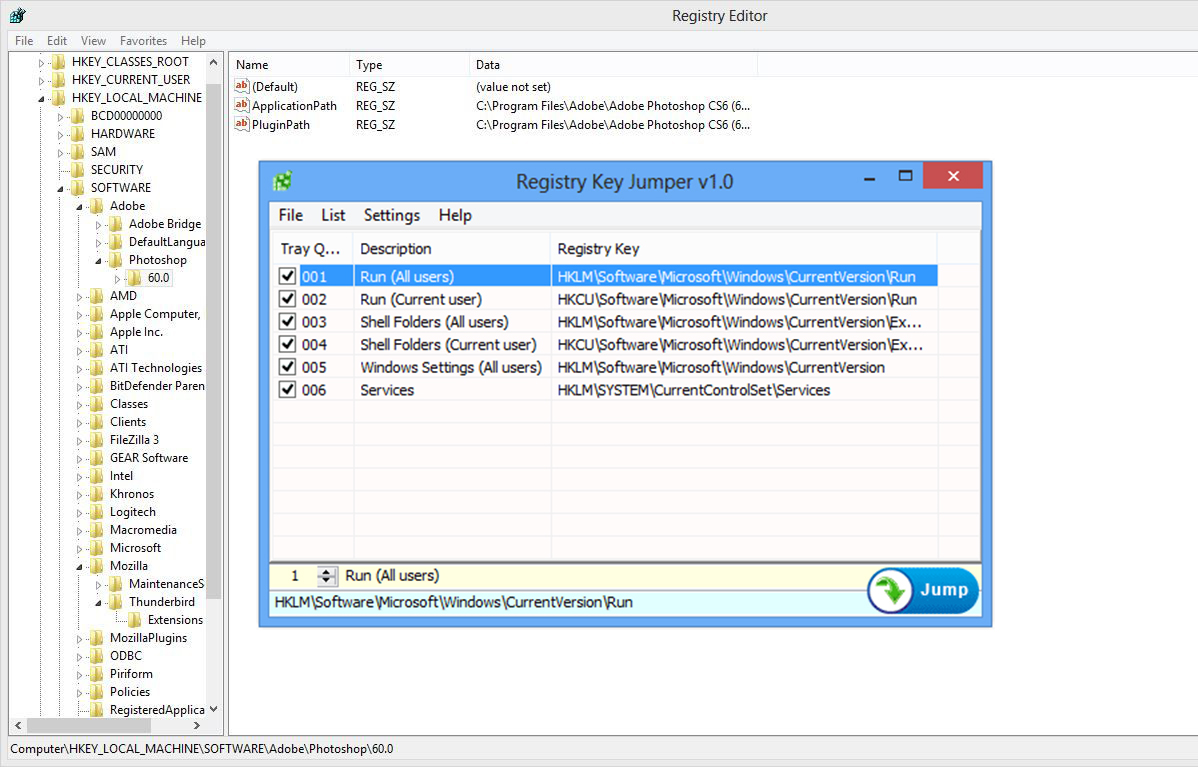Image resolution: width=1198 pixels, height=767 pixels.
Task: Expand the HKEY_CURRENT_USER tree node
Action: (41, 80)
